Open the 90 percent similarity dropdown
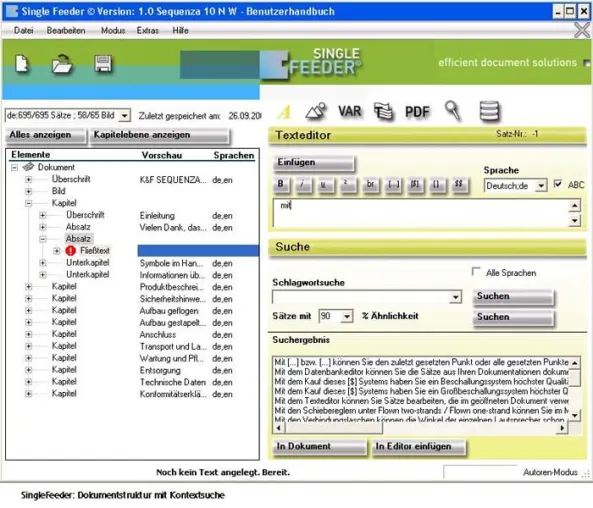Screen dimensions: 593x508 pyautogui.click(x=346, y=316)
